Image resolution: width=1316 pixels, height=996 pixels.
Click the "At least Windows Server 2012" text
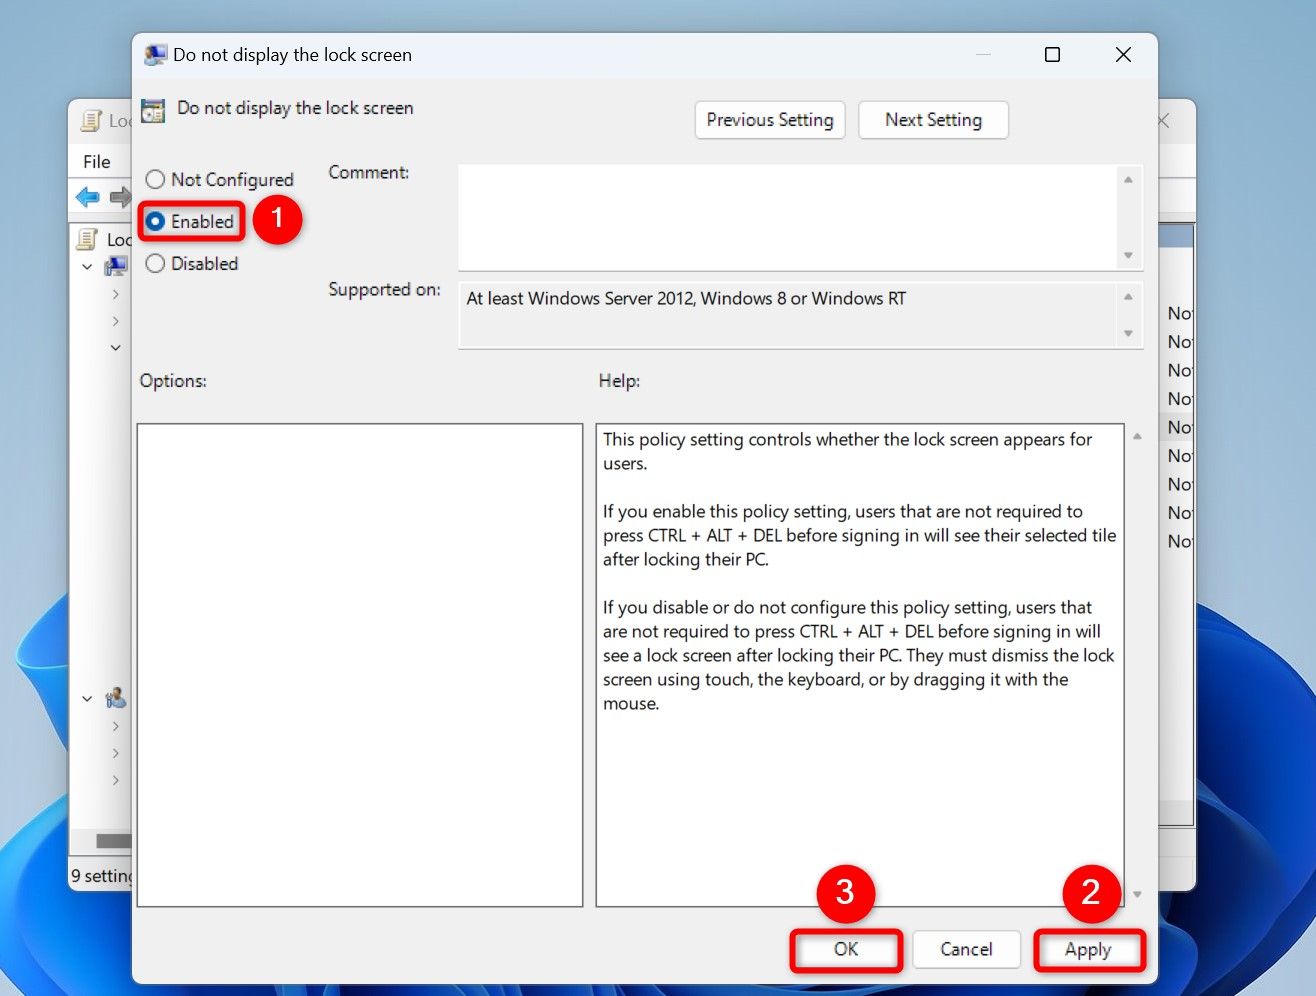686,298
